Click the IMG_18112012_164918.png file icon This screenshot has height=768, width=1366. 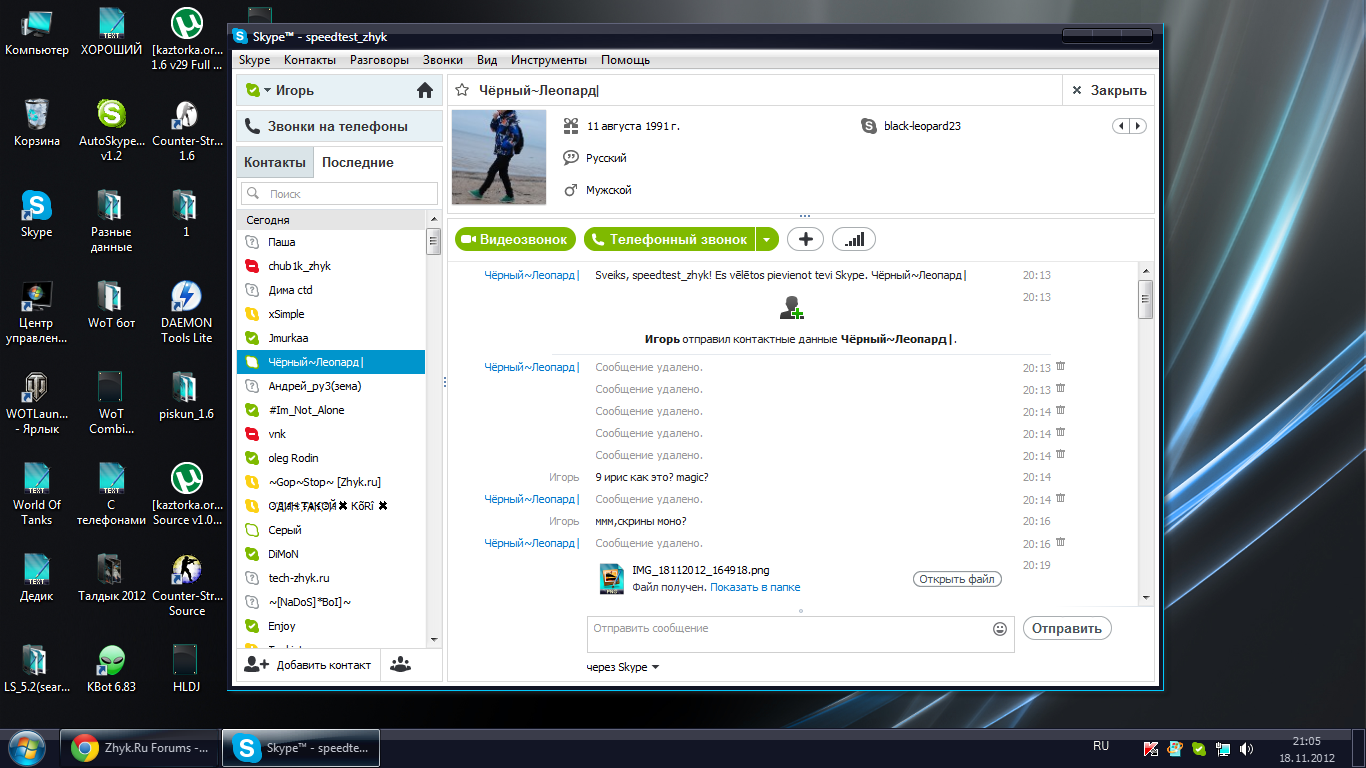pyautogui.click(x=612, y=579)
